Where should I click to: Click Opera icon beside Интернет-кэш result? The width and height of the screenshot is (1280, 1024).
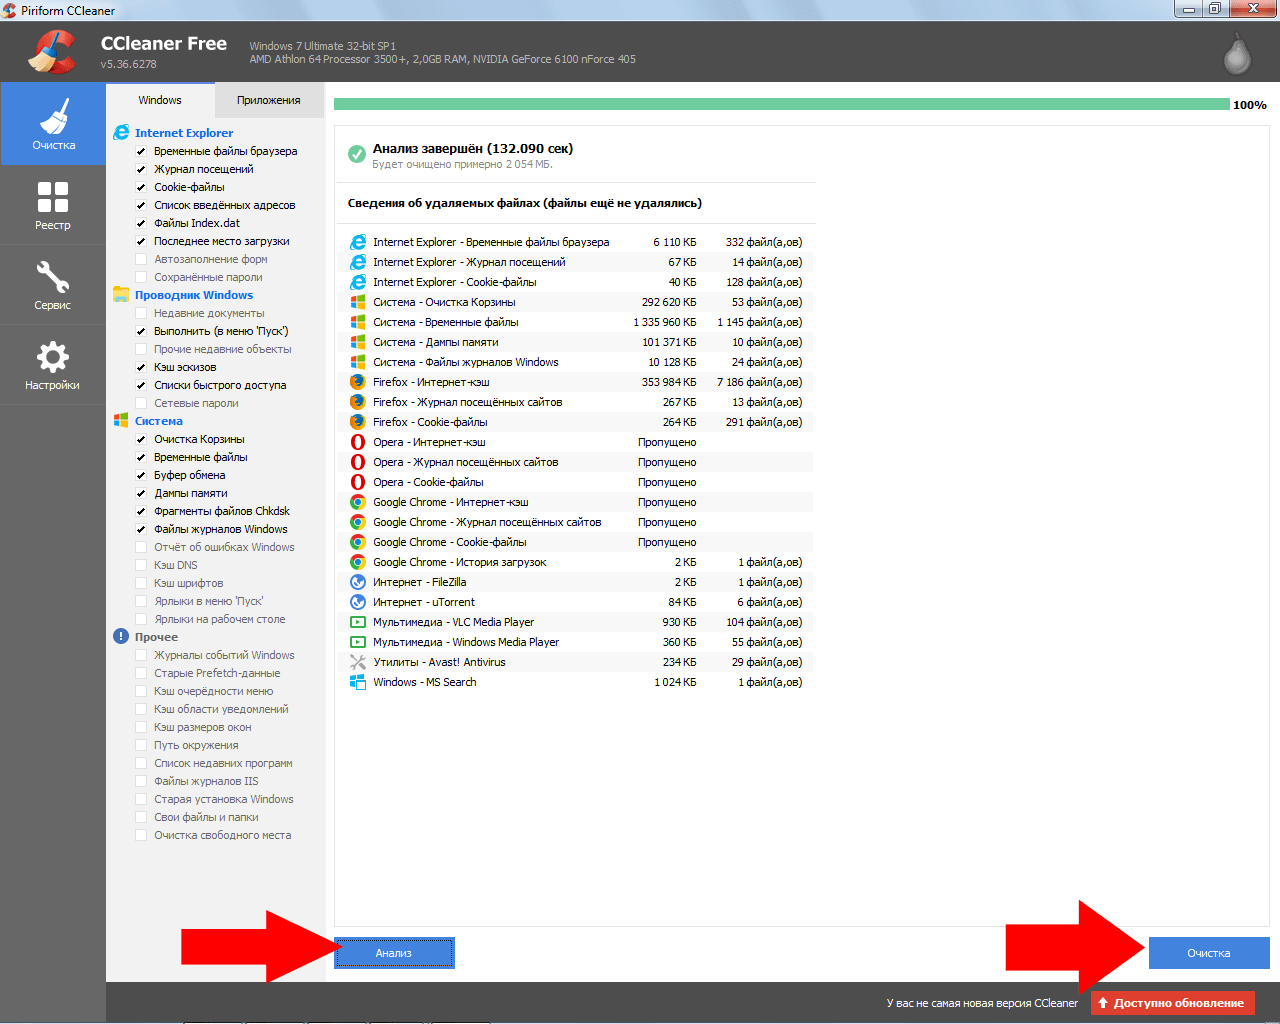(358, 442)
